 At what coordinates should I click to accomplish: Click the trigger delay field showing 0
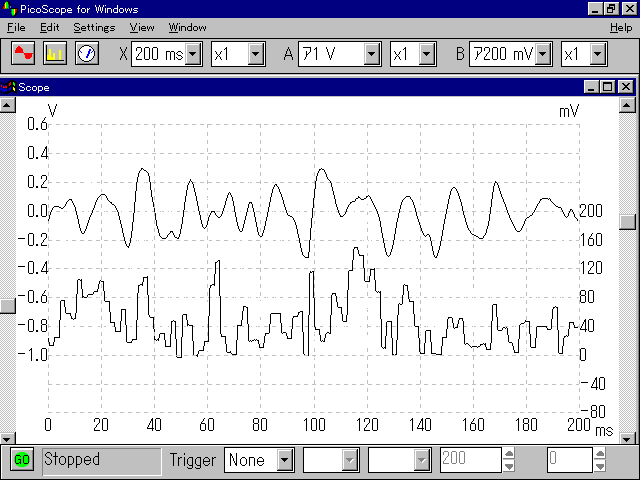point(569,460)
